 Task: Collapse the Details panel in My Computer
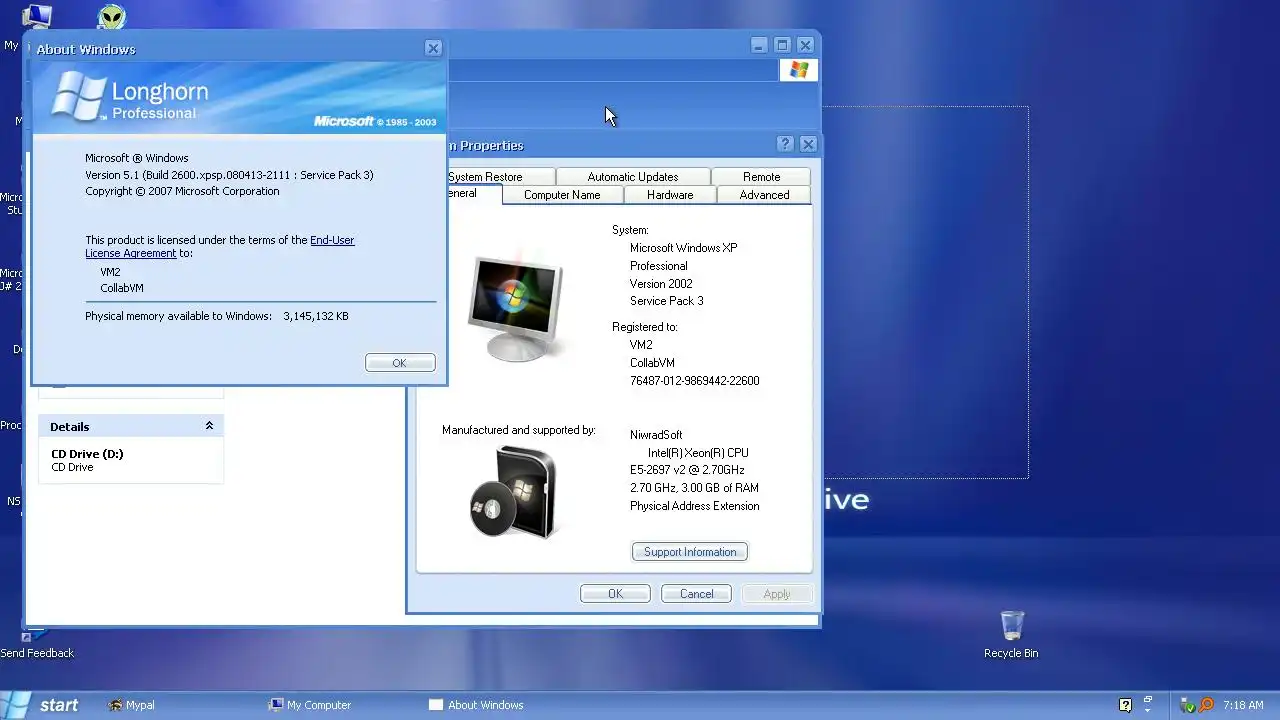(x=209, y=426)
